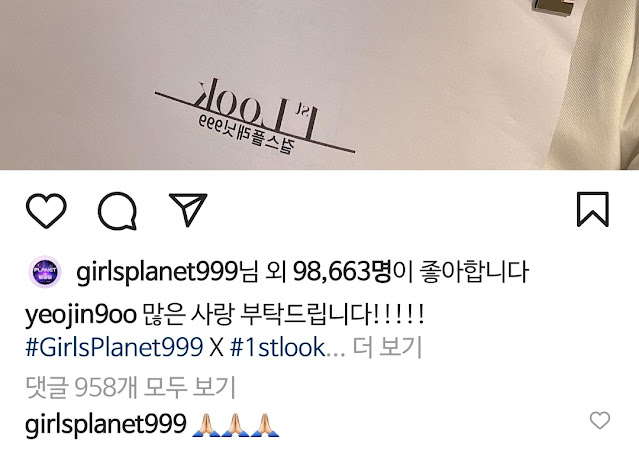Like the post with the heart icon
639x450 pixels.
click(x=46, y=210)
